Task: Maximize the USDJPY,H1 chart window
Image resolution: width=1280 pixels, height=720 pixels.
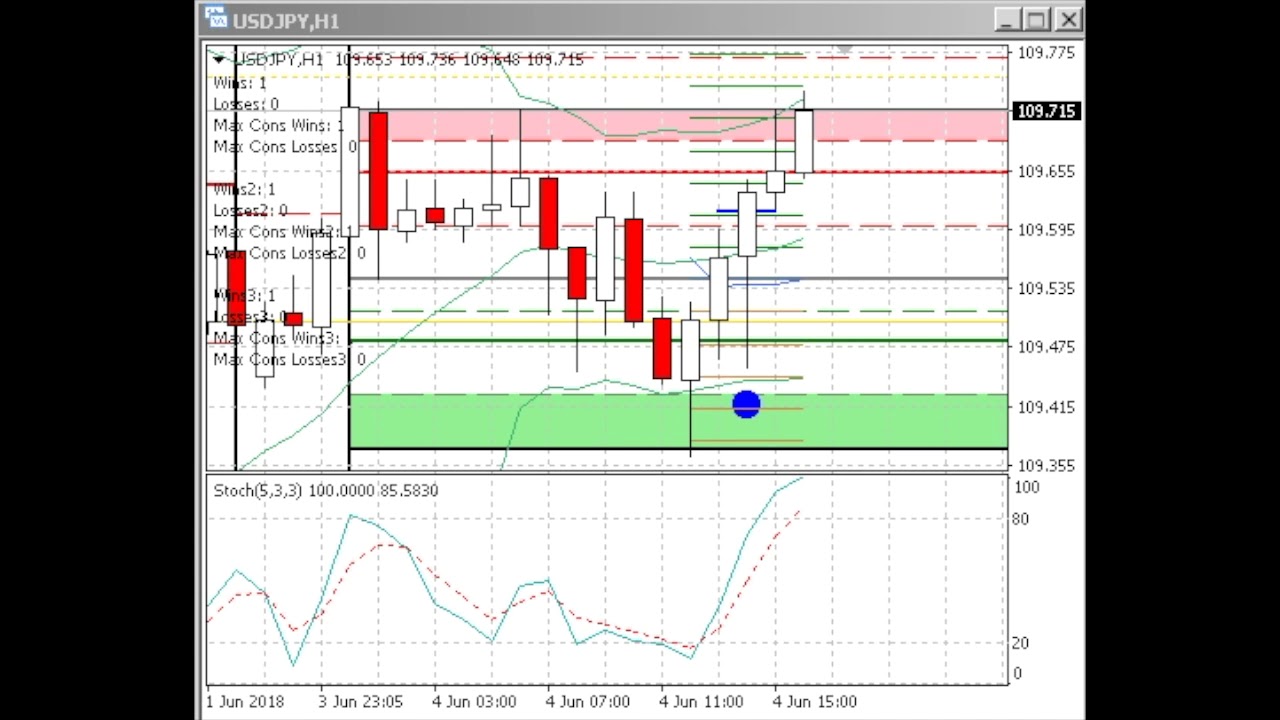Action: pyautogui.click(x=1037, y=20)
